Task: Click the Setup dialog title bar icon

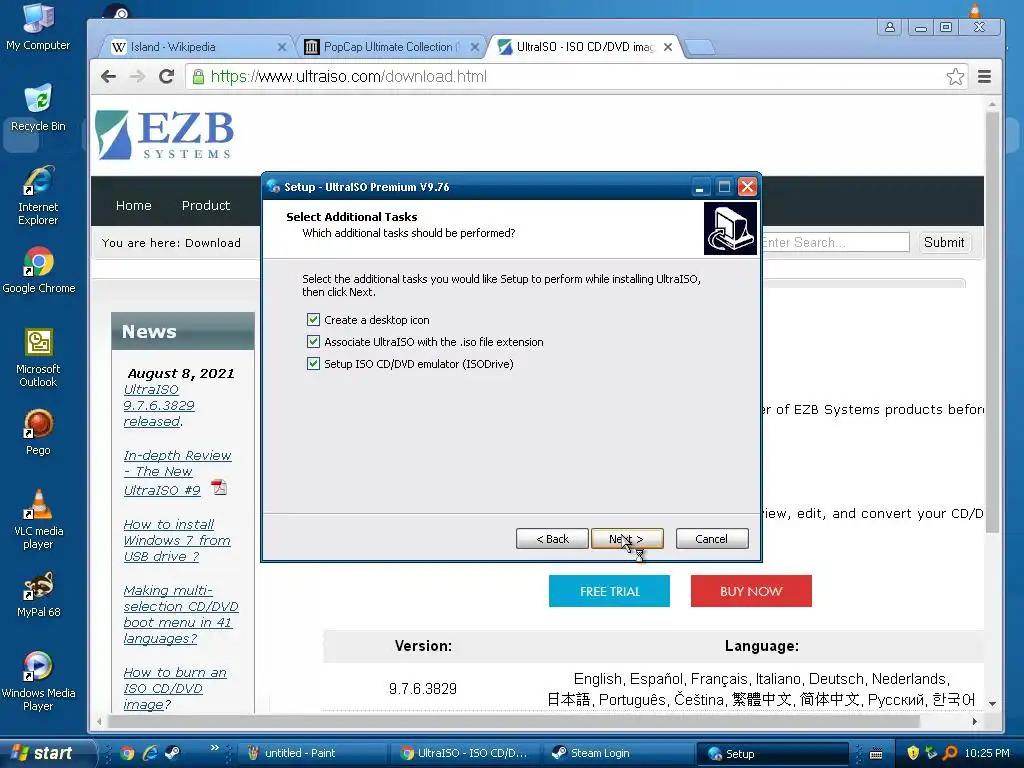Action: 273,187
